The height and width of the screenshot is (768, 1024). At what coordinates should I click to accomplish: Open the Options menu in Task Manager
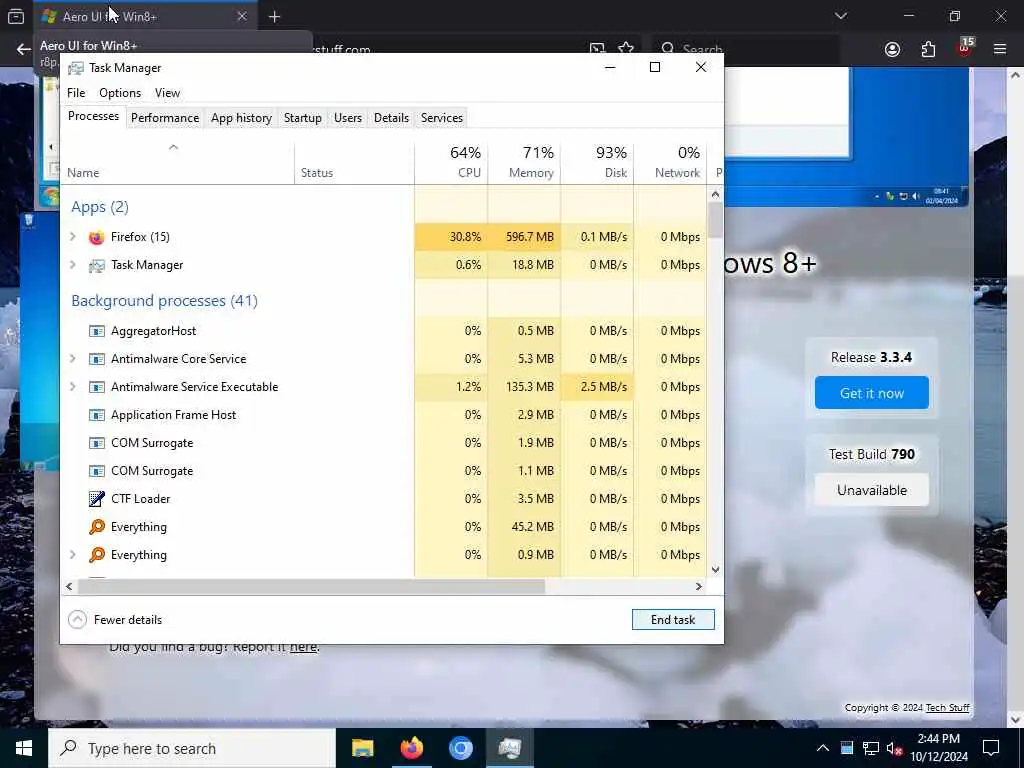120,93
